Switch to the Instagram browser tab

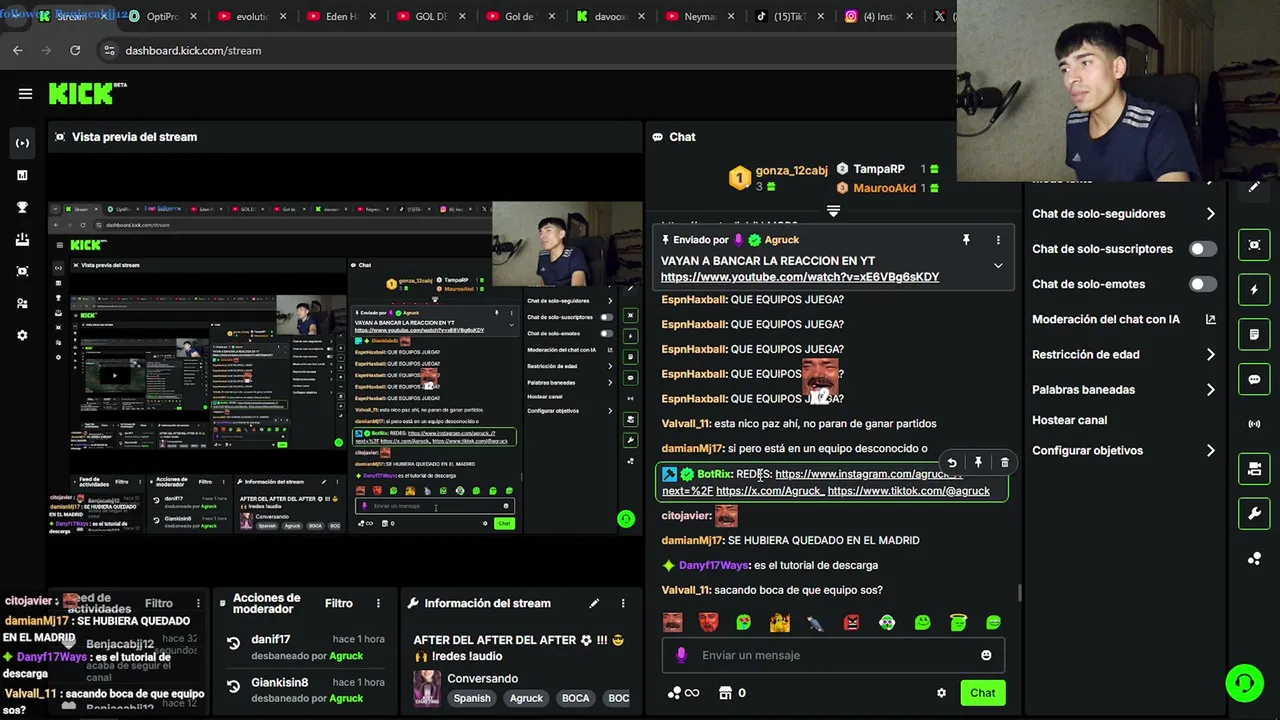click(879, 17)
